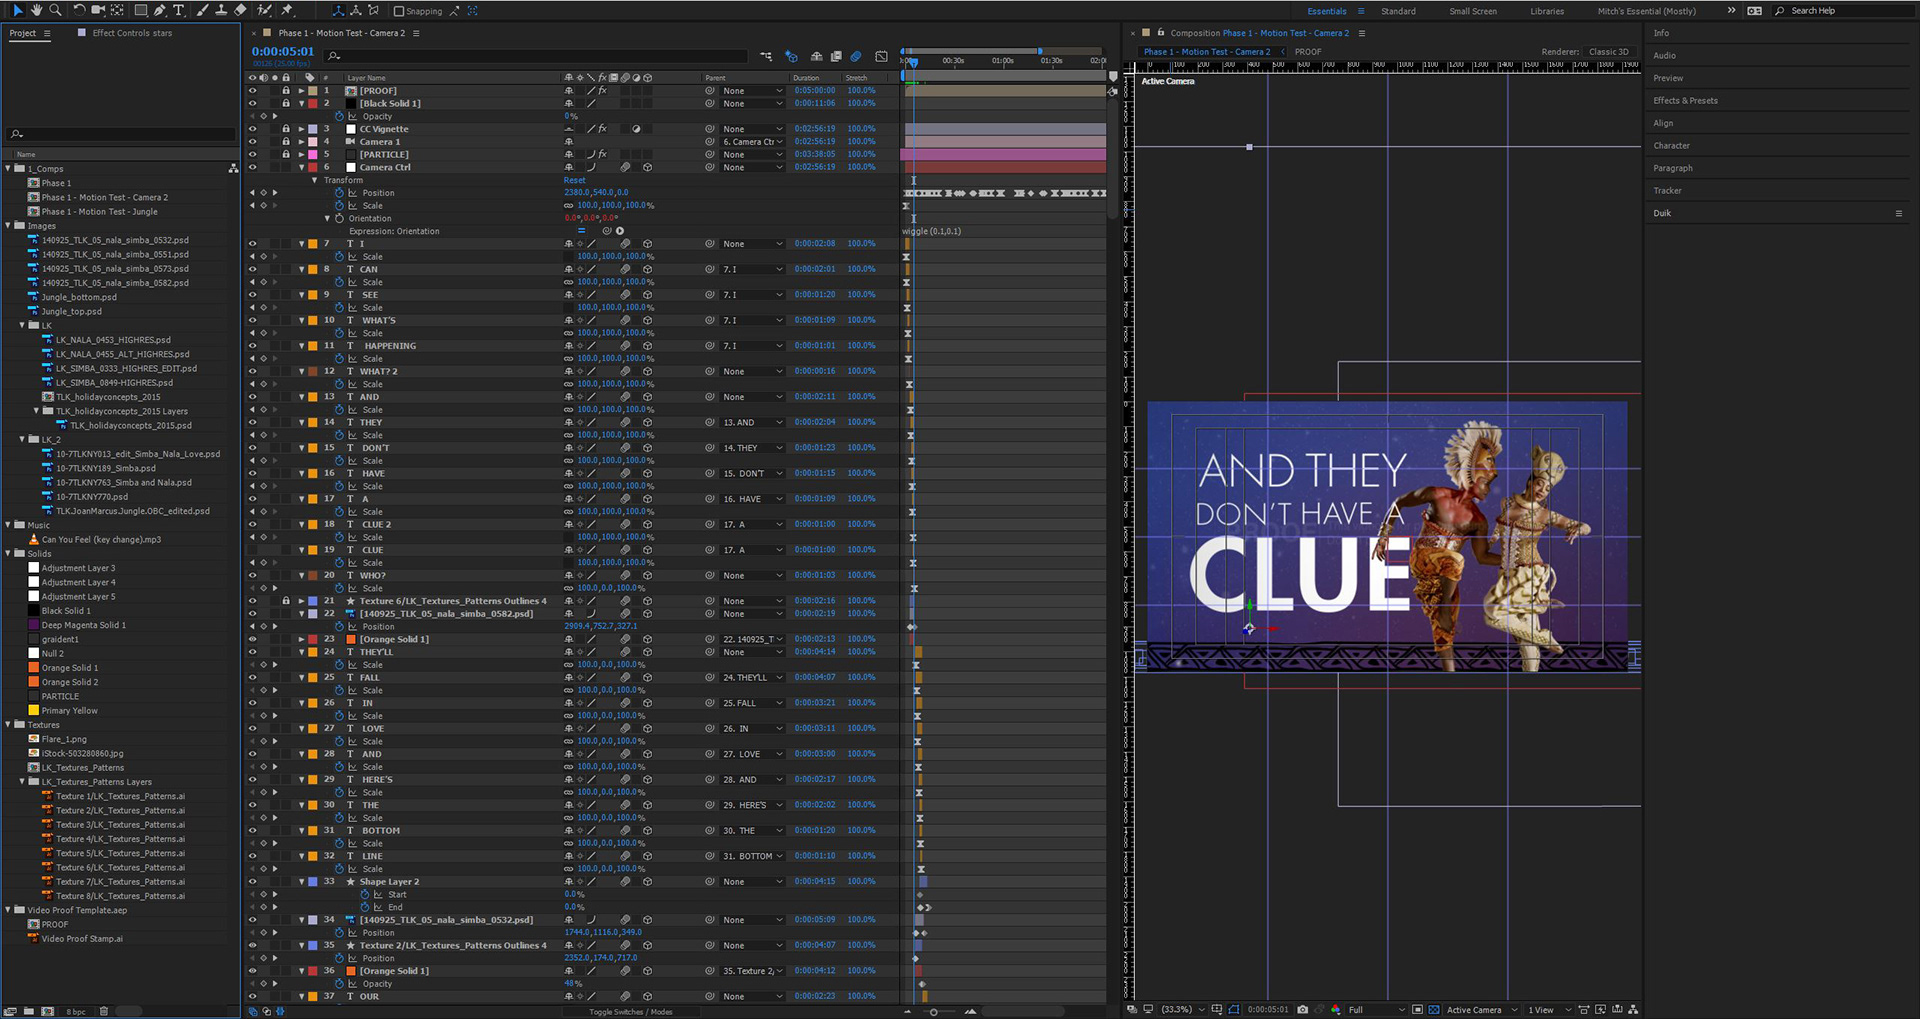Select the Horizontal Type tool
Screen dimensions: 1920x1019
coord(179,10)
